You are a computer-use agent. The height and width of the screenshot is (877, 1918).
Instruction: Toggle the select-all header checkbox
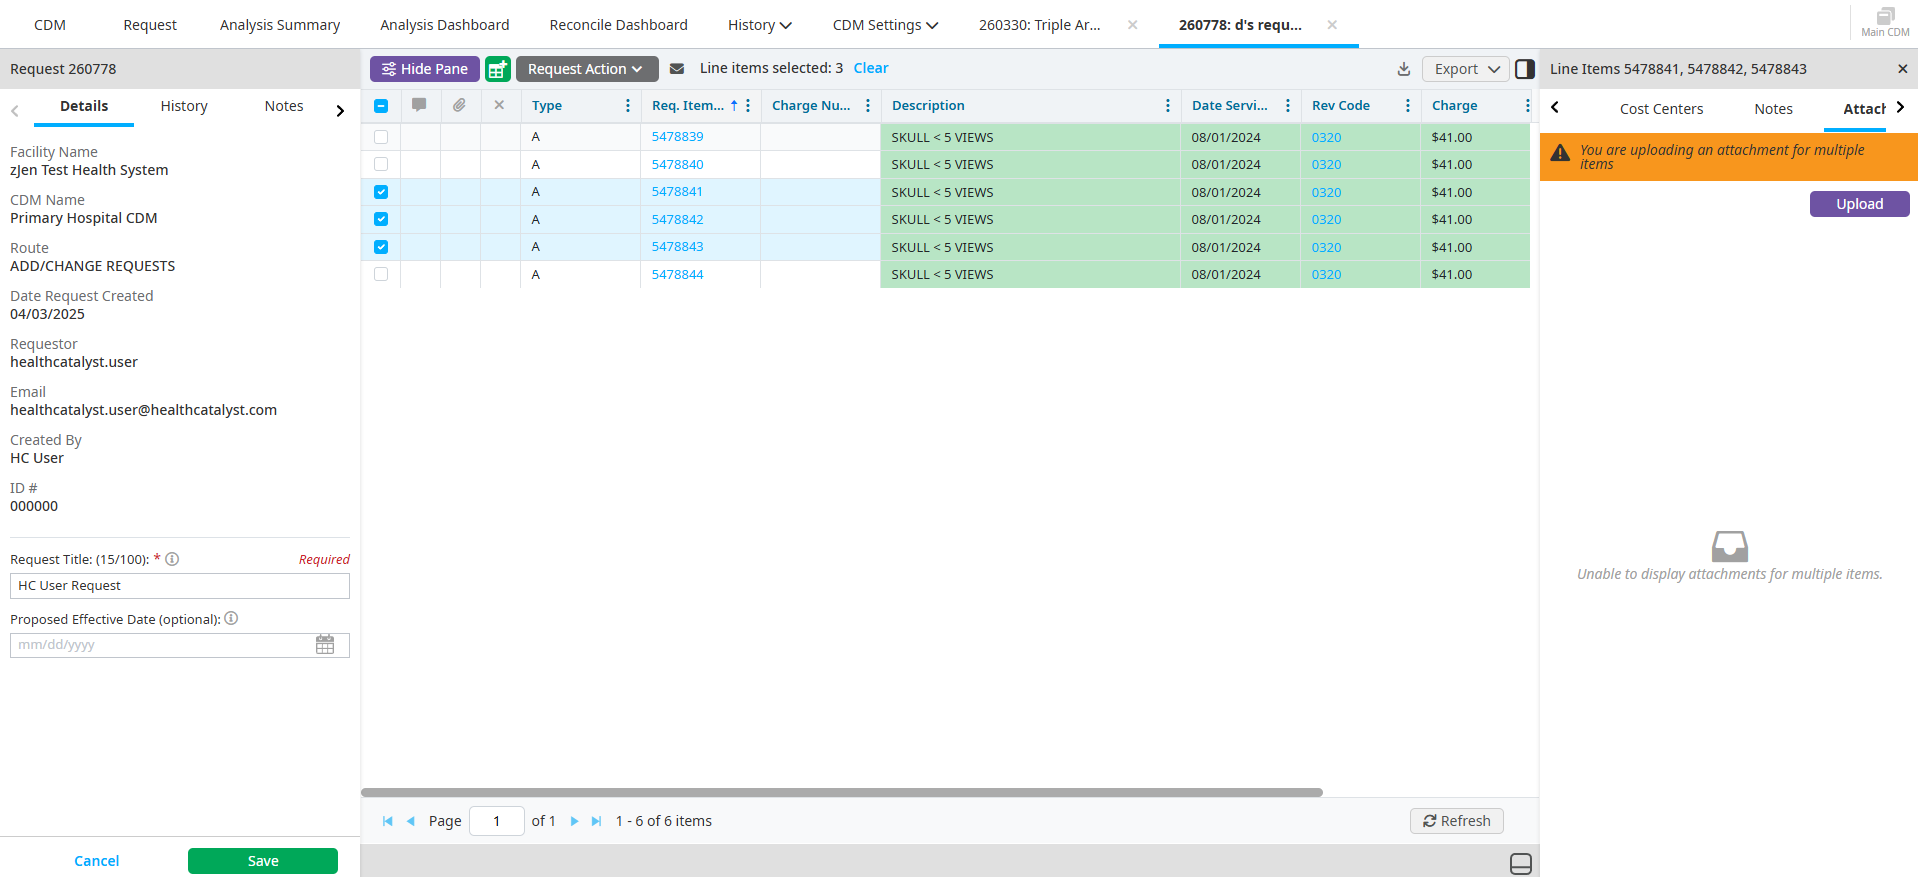(x=381, y=106)
